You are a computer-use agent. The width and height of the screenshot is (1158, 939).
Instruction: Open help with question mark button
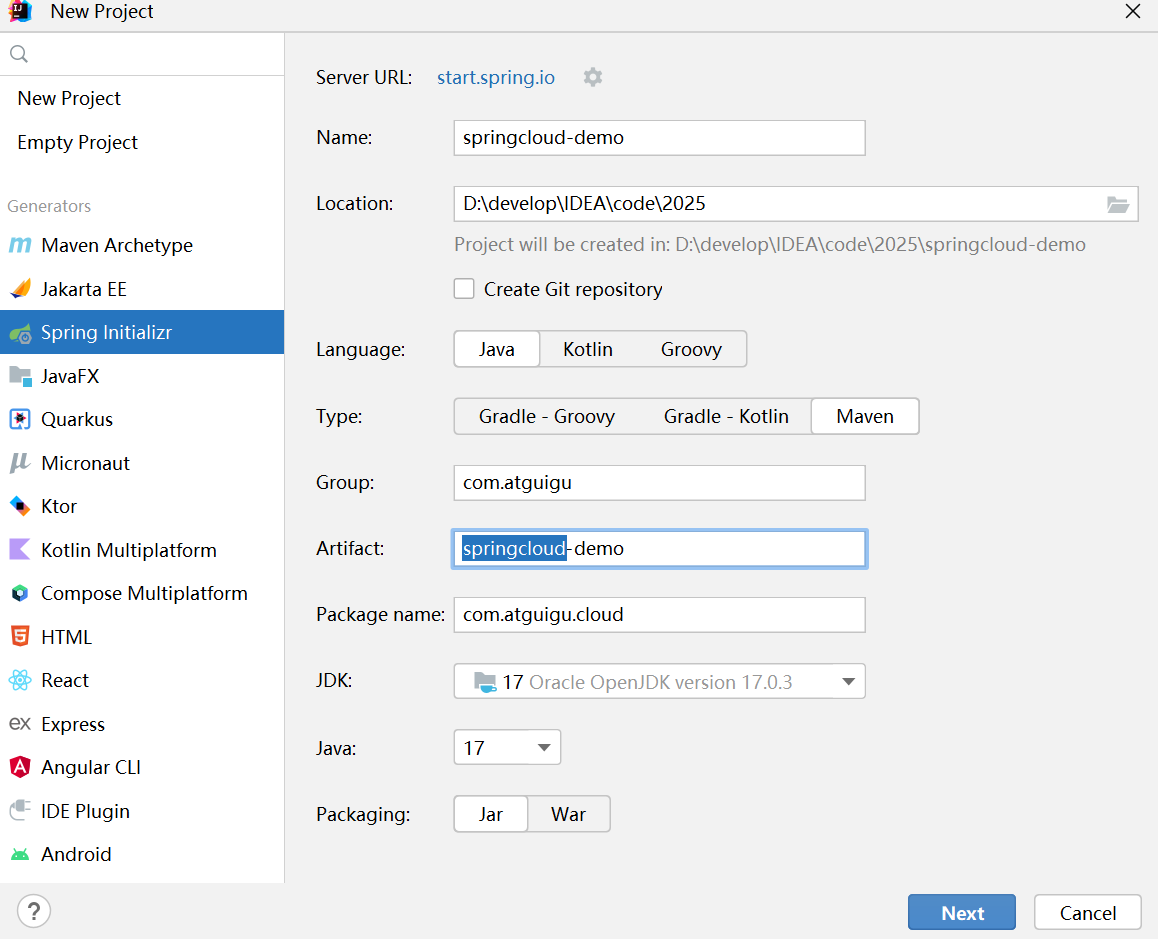34,911
